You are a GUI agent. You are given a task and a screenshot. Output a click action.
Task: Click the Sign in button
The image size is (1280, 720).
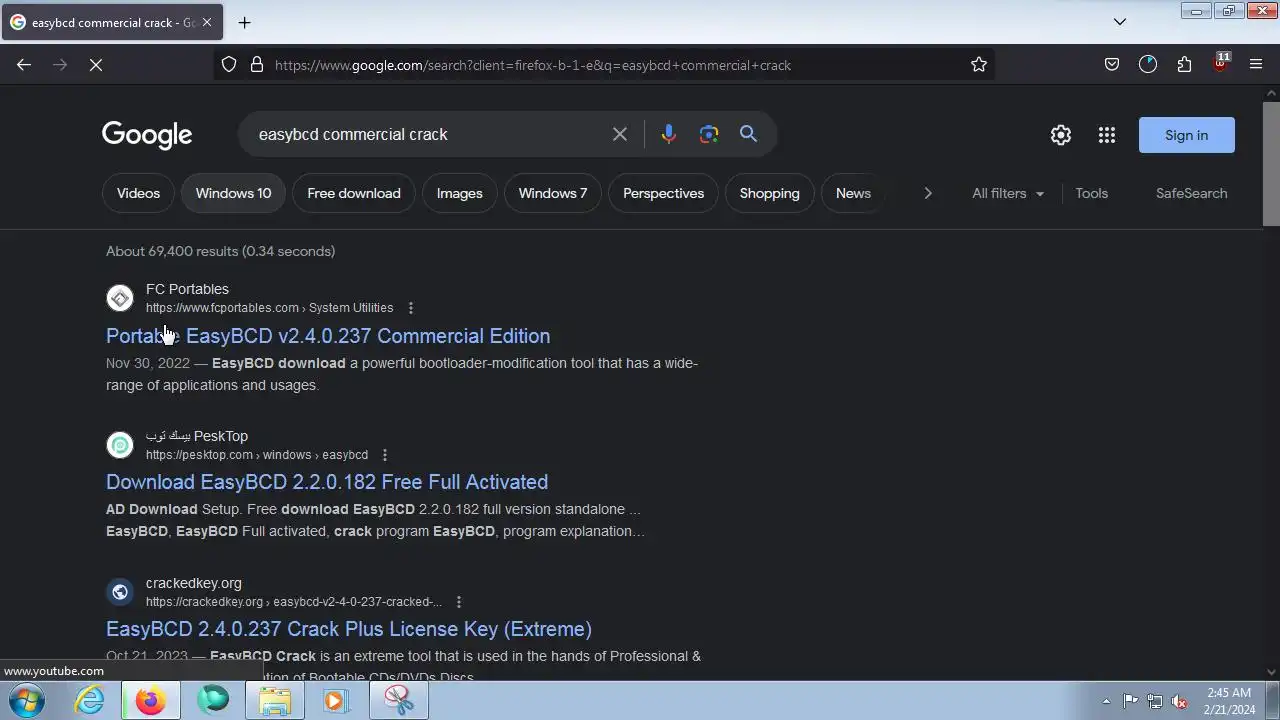coord(1186,135)
